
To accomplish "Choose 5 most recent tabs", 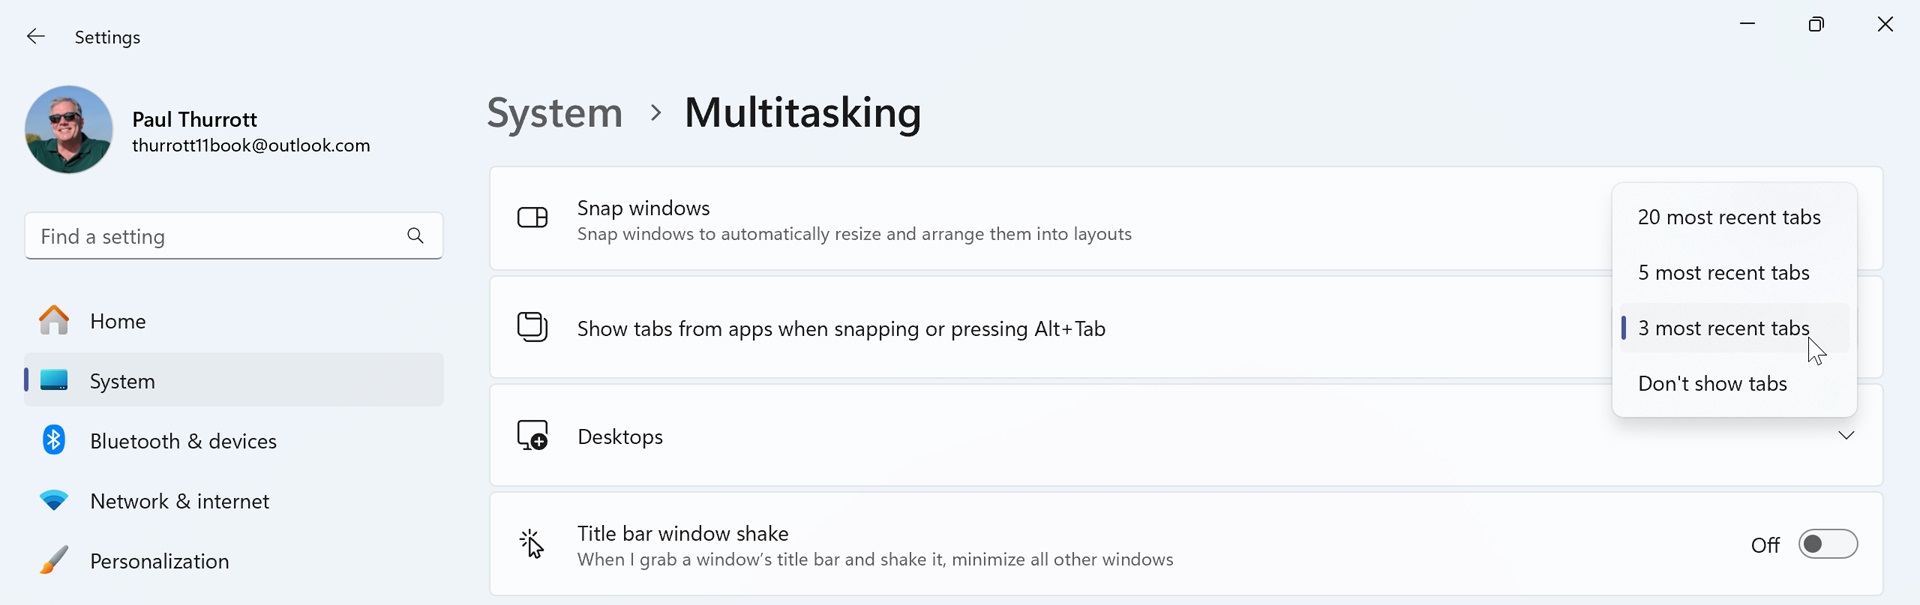I will pos(1723,273).
